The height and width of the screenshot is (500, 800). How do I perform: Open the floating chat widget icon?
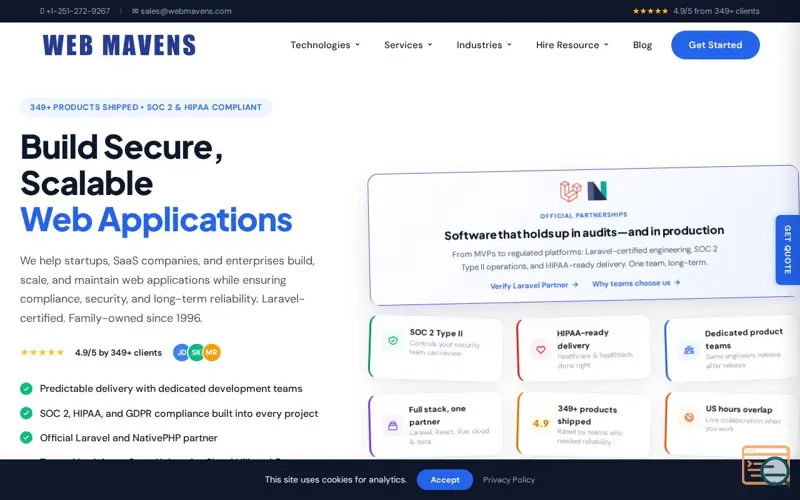point(766,465)
